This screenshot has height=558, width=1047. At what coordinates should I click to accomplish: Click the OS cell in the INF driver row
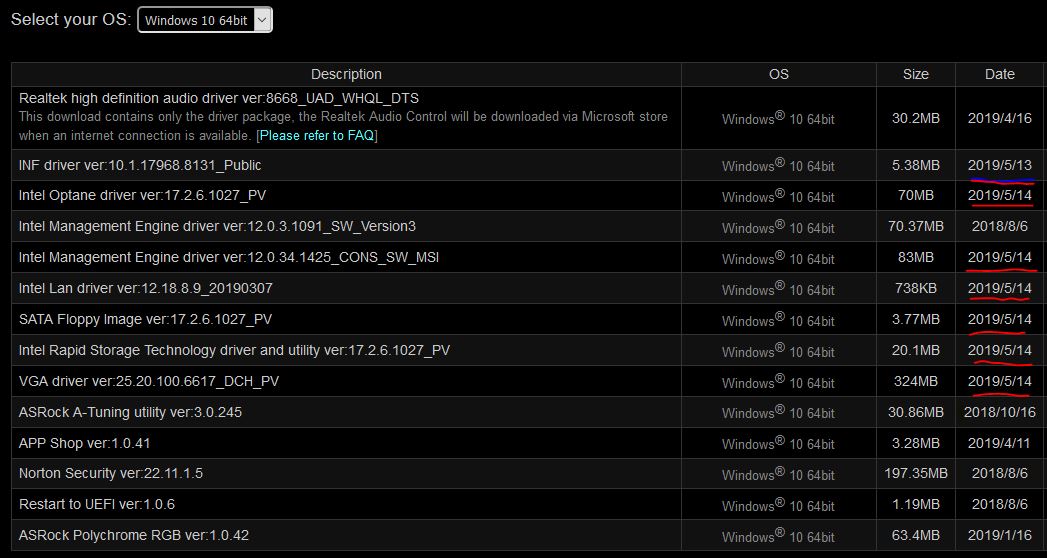(778, 166)
